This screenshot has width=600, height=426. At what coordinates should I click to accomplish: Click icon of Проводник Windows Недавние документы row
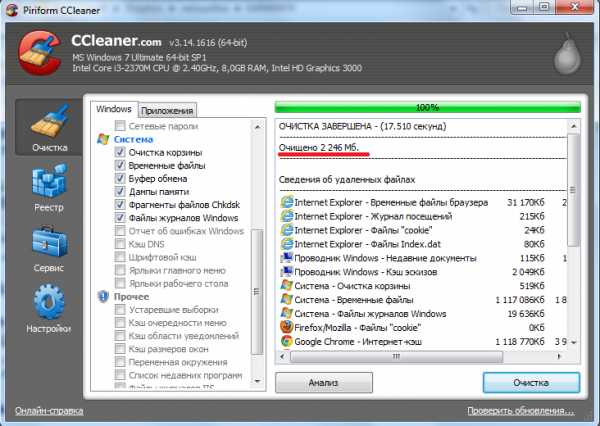[x=287, y=258]
